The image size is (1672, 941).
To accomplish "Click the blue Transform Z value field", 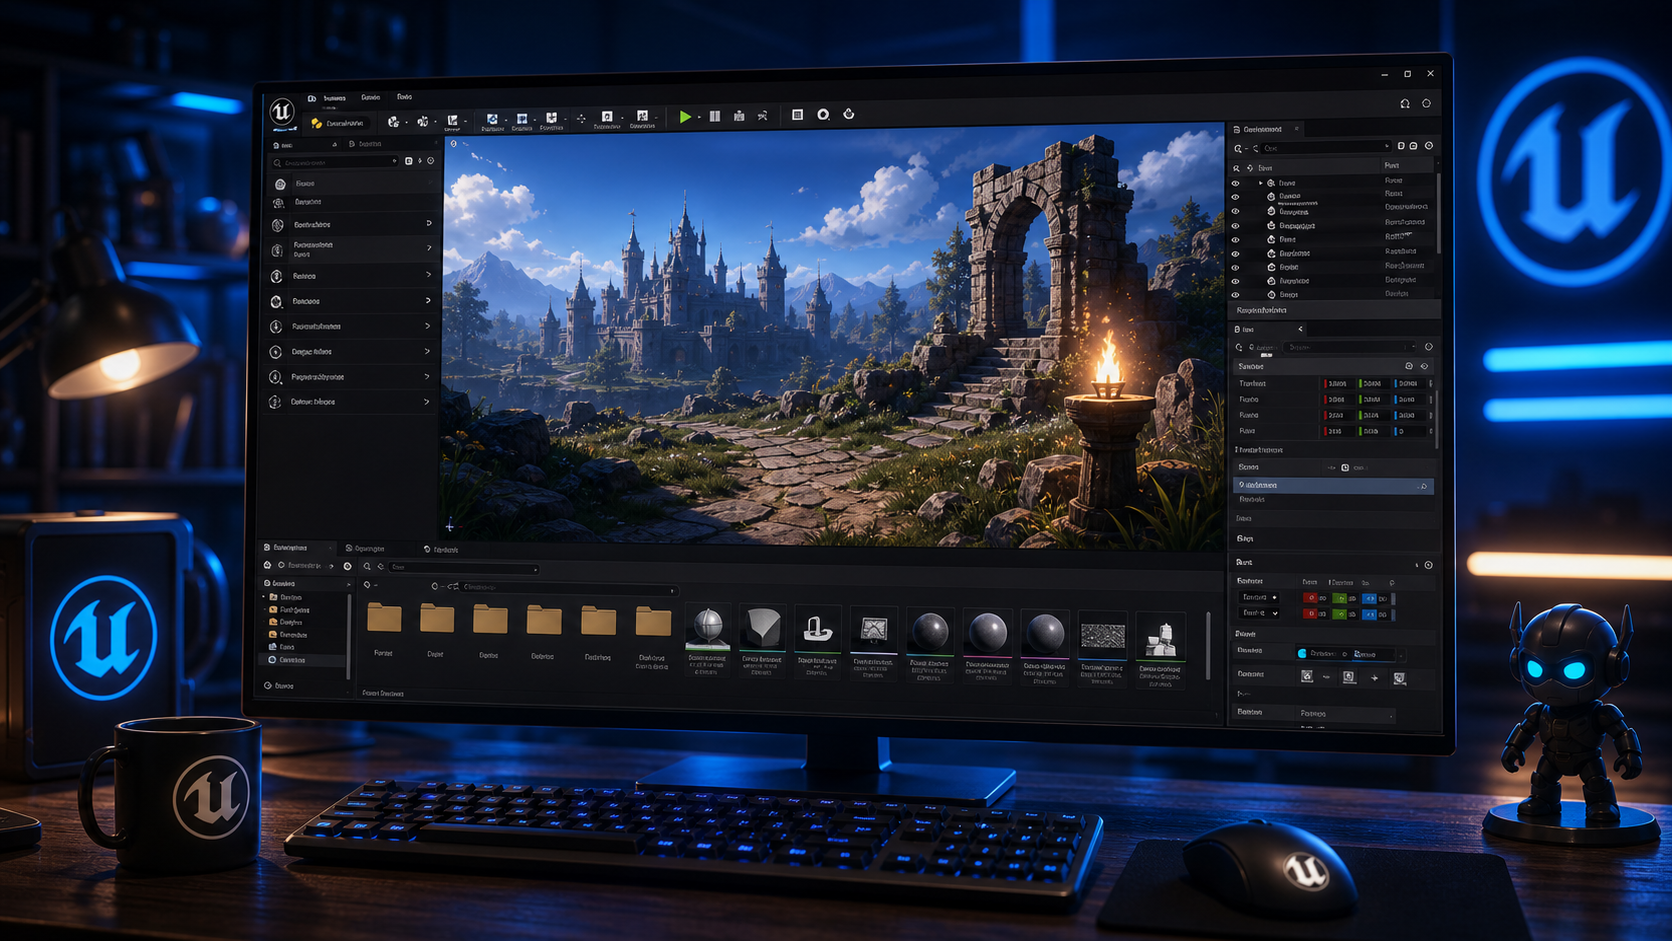I will click(x=1408, y=384).
